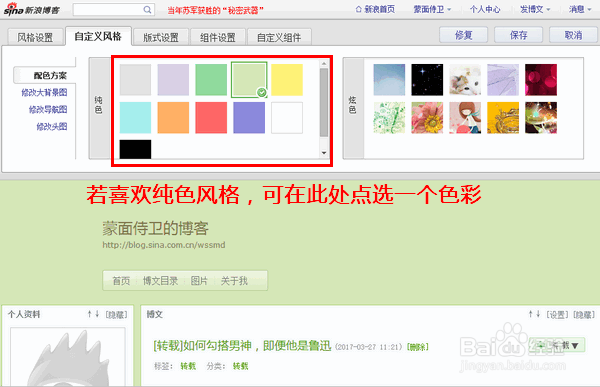Click the blog URL blog.sina.com.cn/wssmd
The height and width of the screenshot is (387, 600).
point(164,245)
